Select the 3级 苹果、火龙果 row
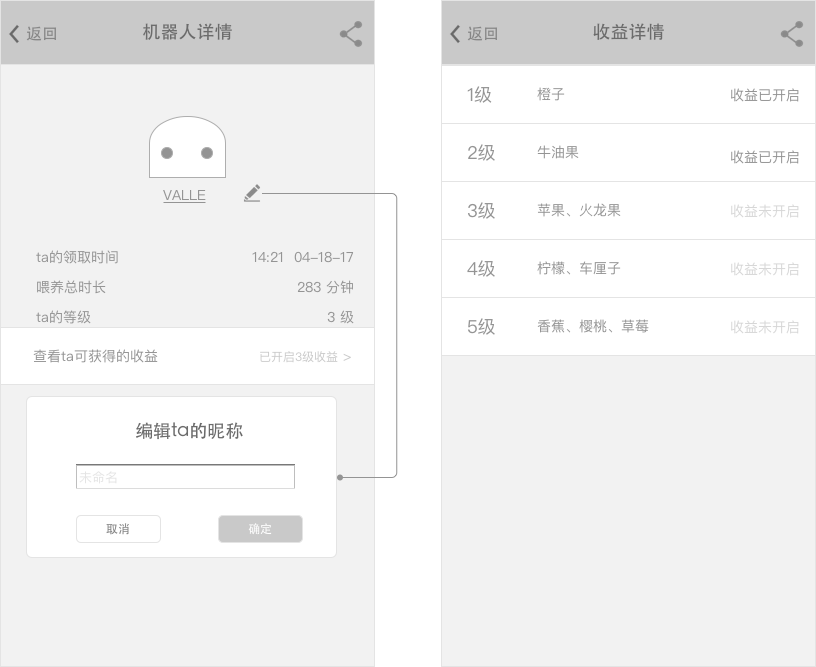Image resolution: width=816 pixels, height=667 pixels. (628, 211)
